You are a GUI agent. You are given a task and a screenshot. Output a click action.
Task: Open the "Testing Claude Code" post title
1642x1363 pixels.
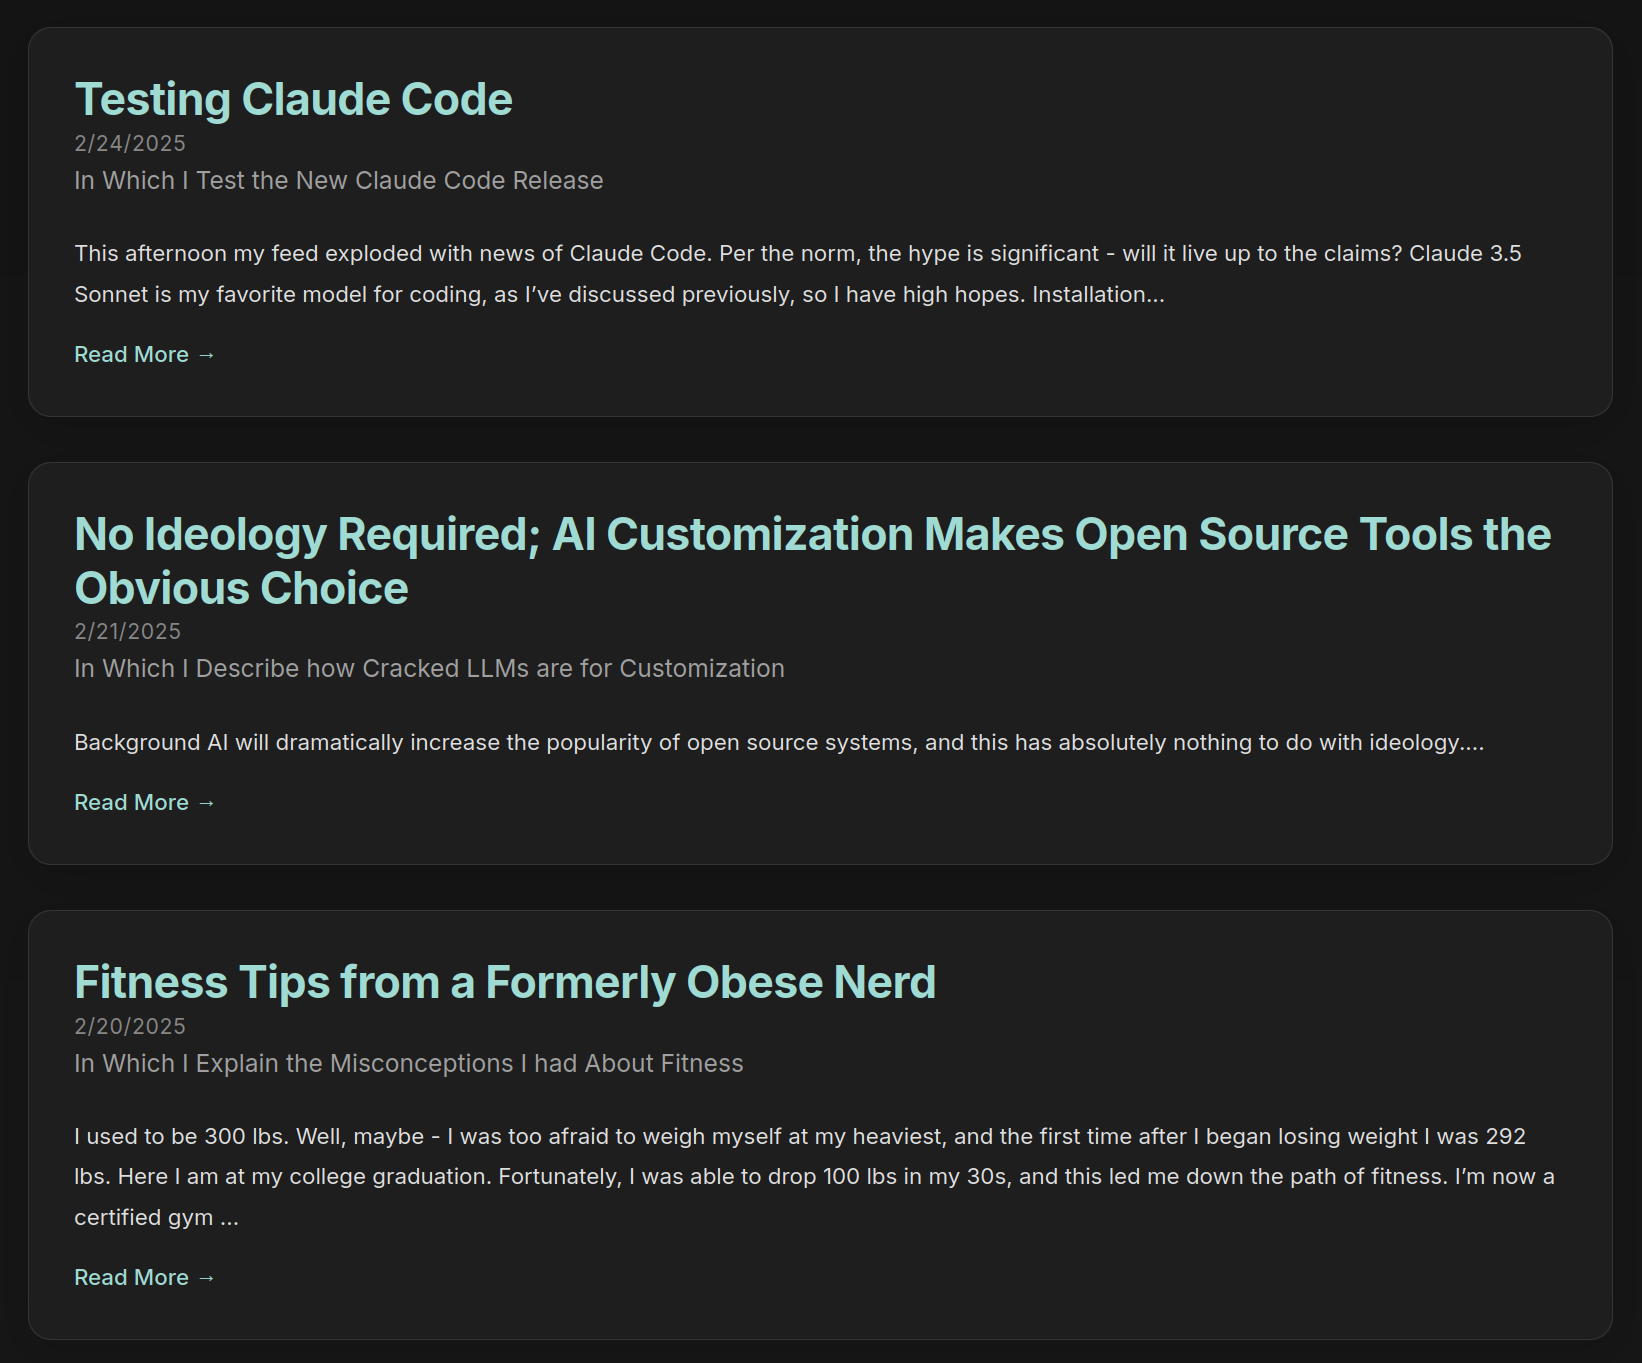pyautogui.click(x=293, y=99)
